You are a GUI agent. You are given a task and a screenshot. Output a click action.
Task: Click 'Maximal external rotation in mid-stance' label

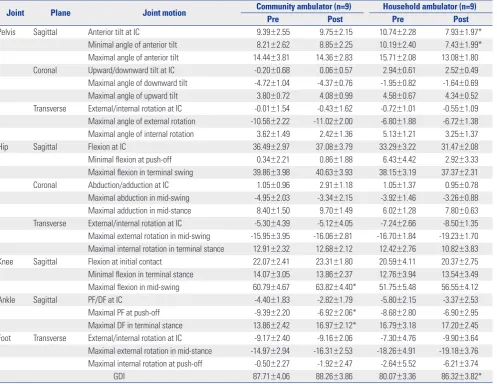[x=150, y=351]
